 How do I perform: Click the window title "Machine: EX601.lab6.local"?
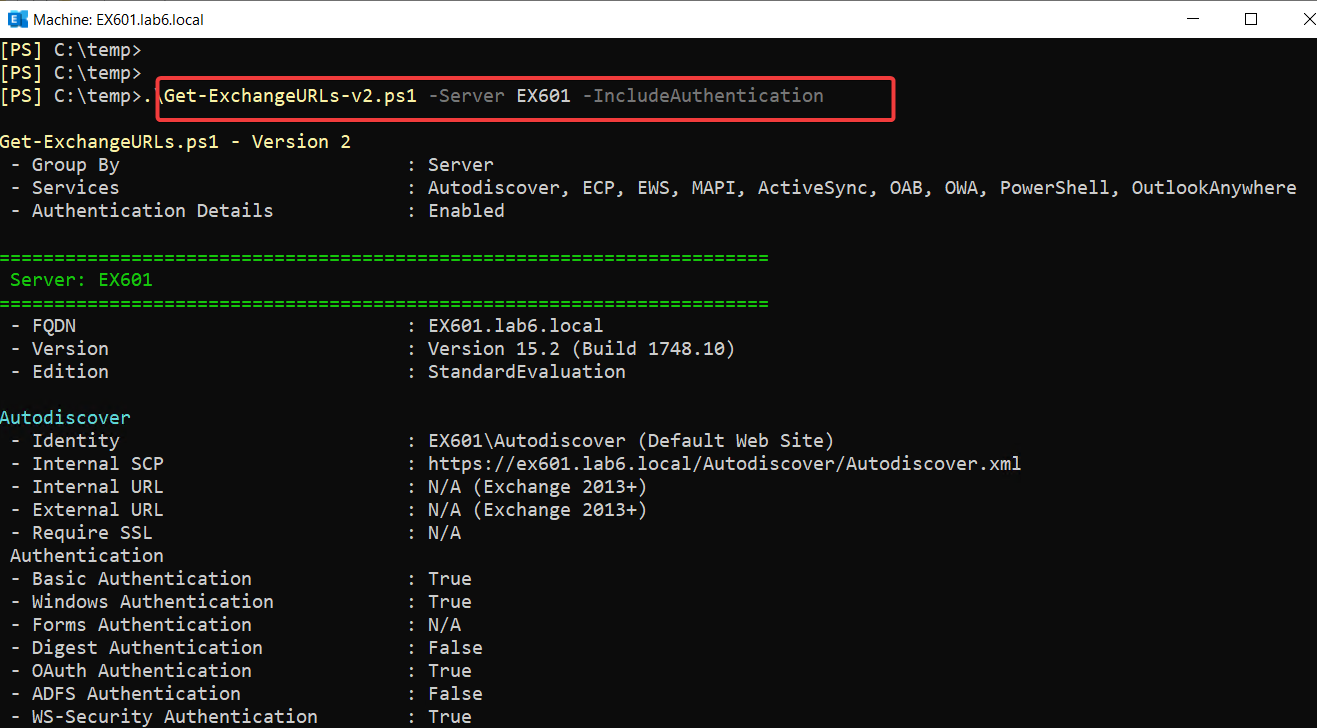pyautogui.click(x=119, y=19)
